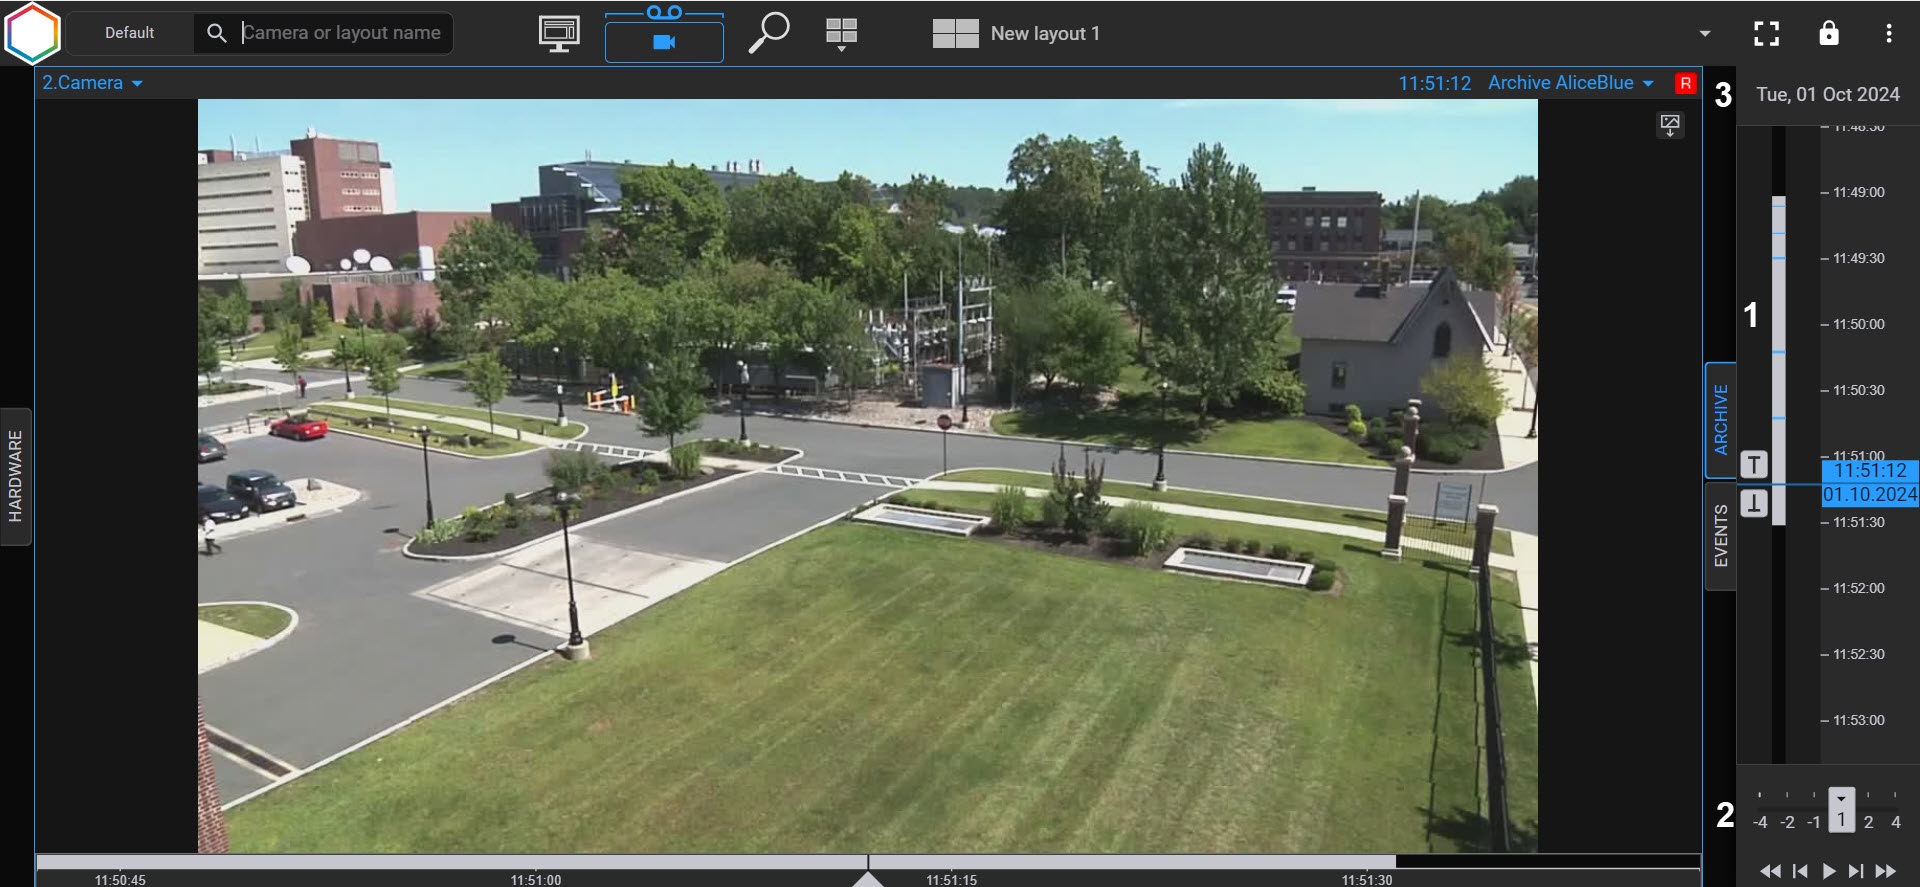Click the Default button
The height and width of the screenshot is (887, 1920).
tap(130, 33)
